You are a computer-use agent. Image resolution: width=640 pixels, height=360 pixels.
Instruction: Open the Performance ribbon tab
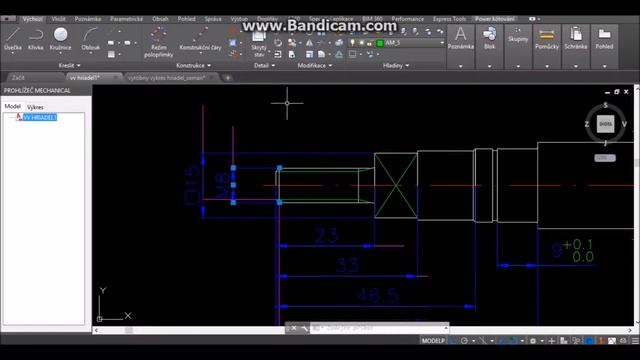click(x=407, y=19)
